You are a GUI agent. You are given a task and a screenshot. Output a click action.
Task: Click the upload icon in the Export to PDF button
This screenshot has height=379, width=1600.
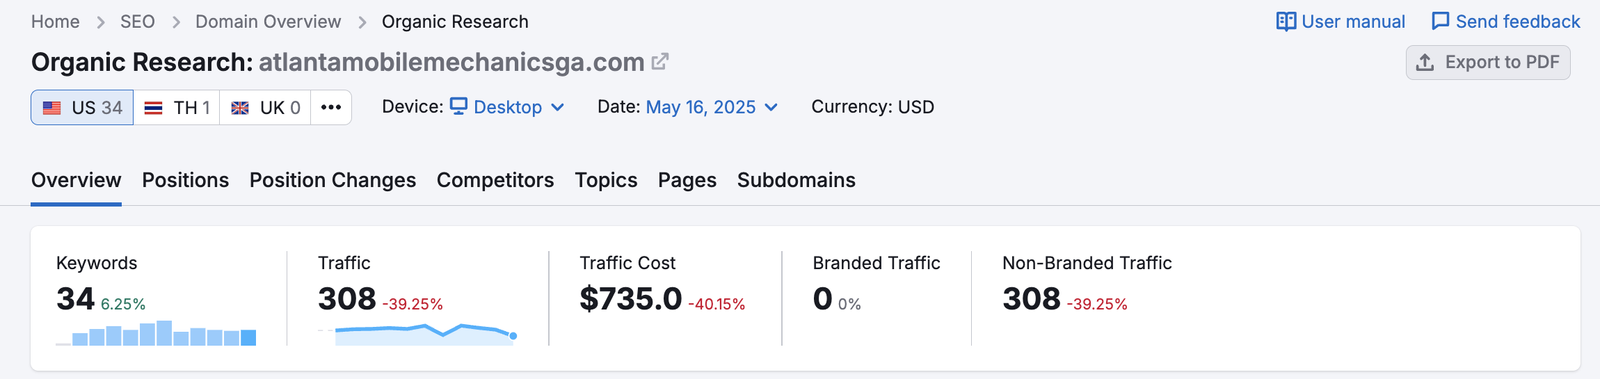coord(1425,62)
